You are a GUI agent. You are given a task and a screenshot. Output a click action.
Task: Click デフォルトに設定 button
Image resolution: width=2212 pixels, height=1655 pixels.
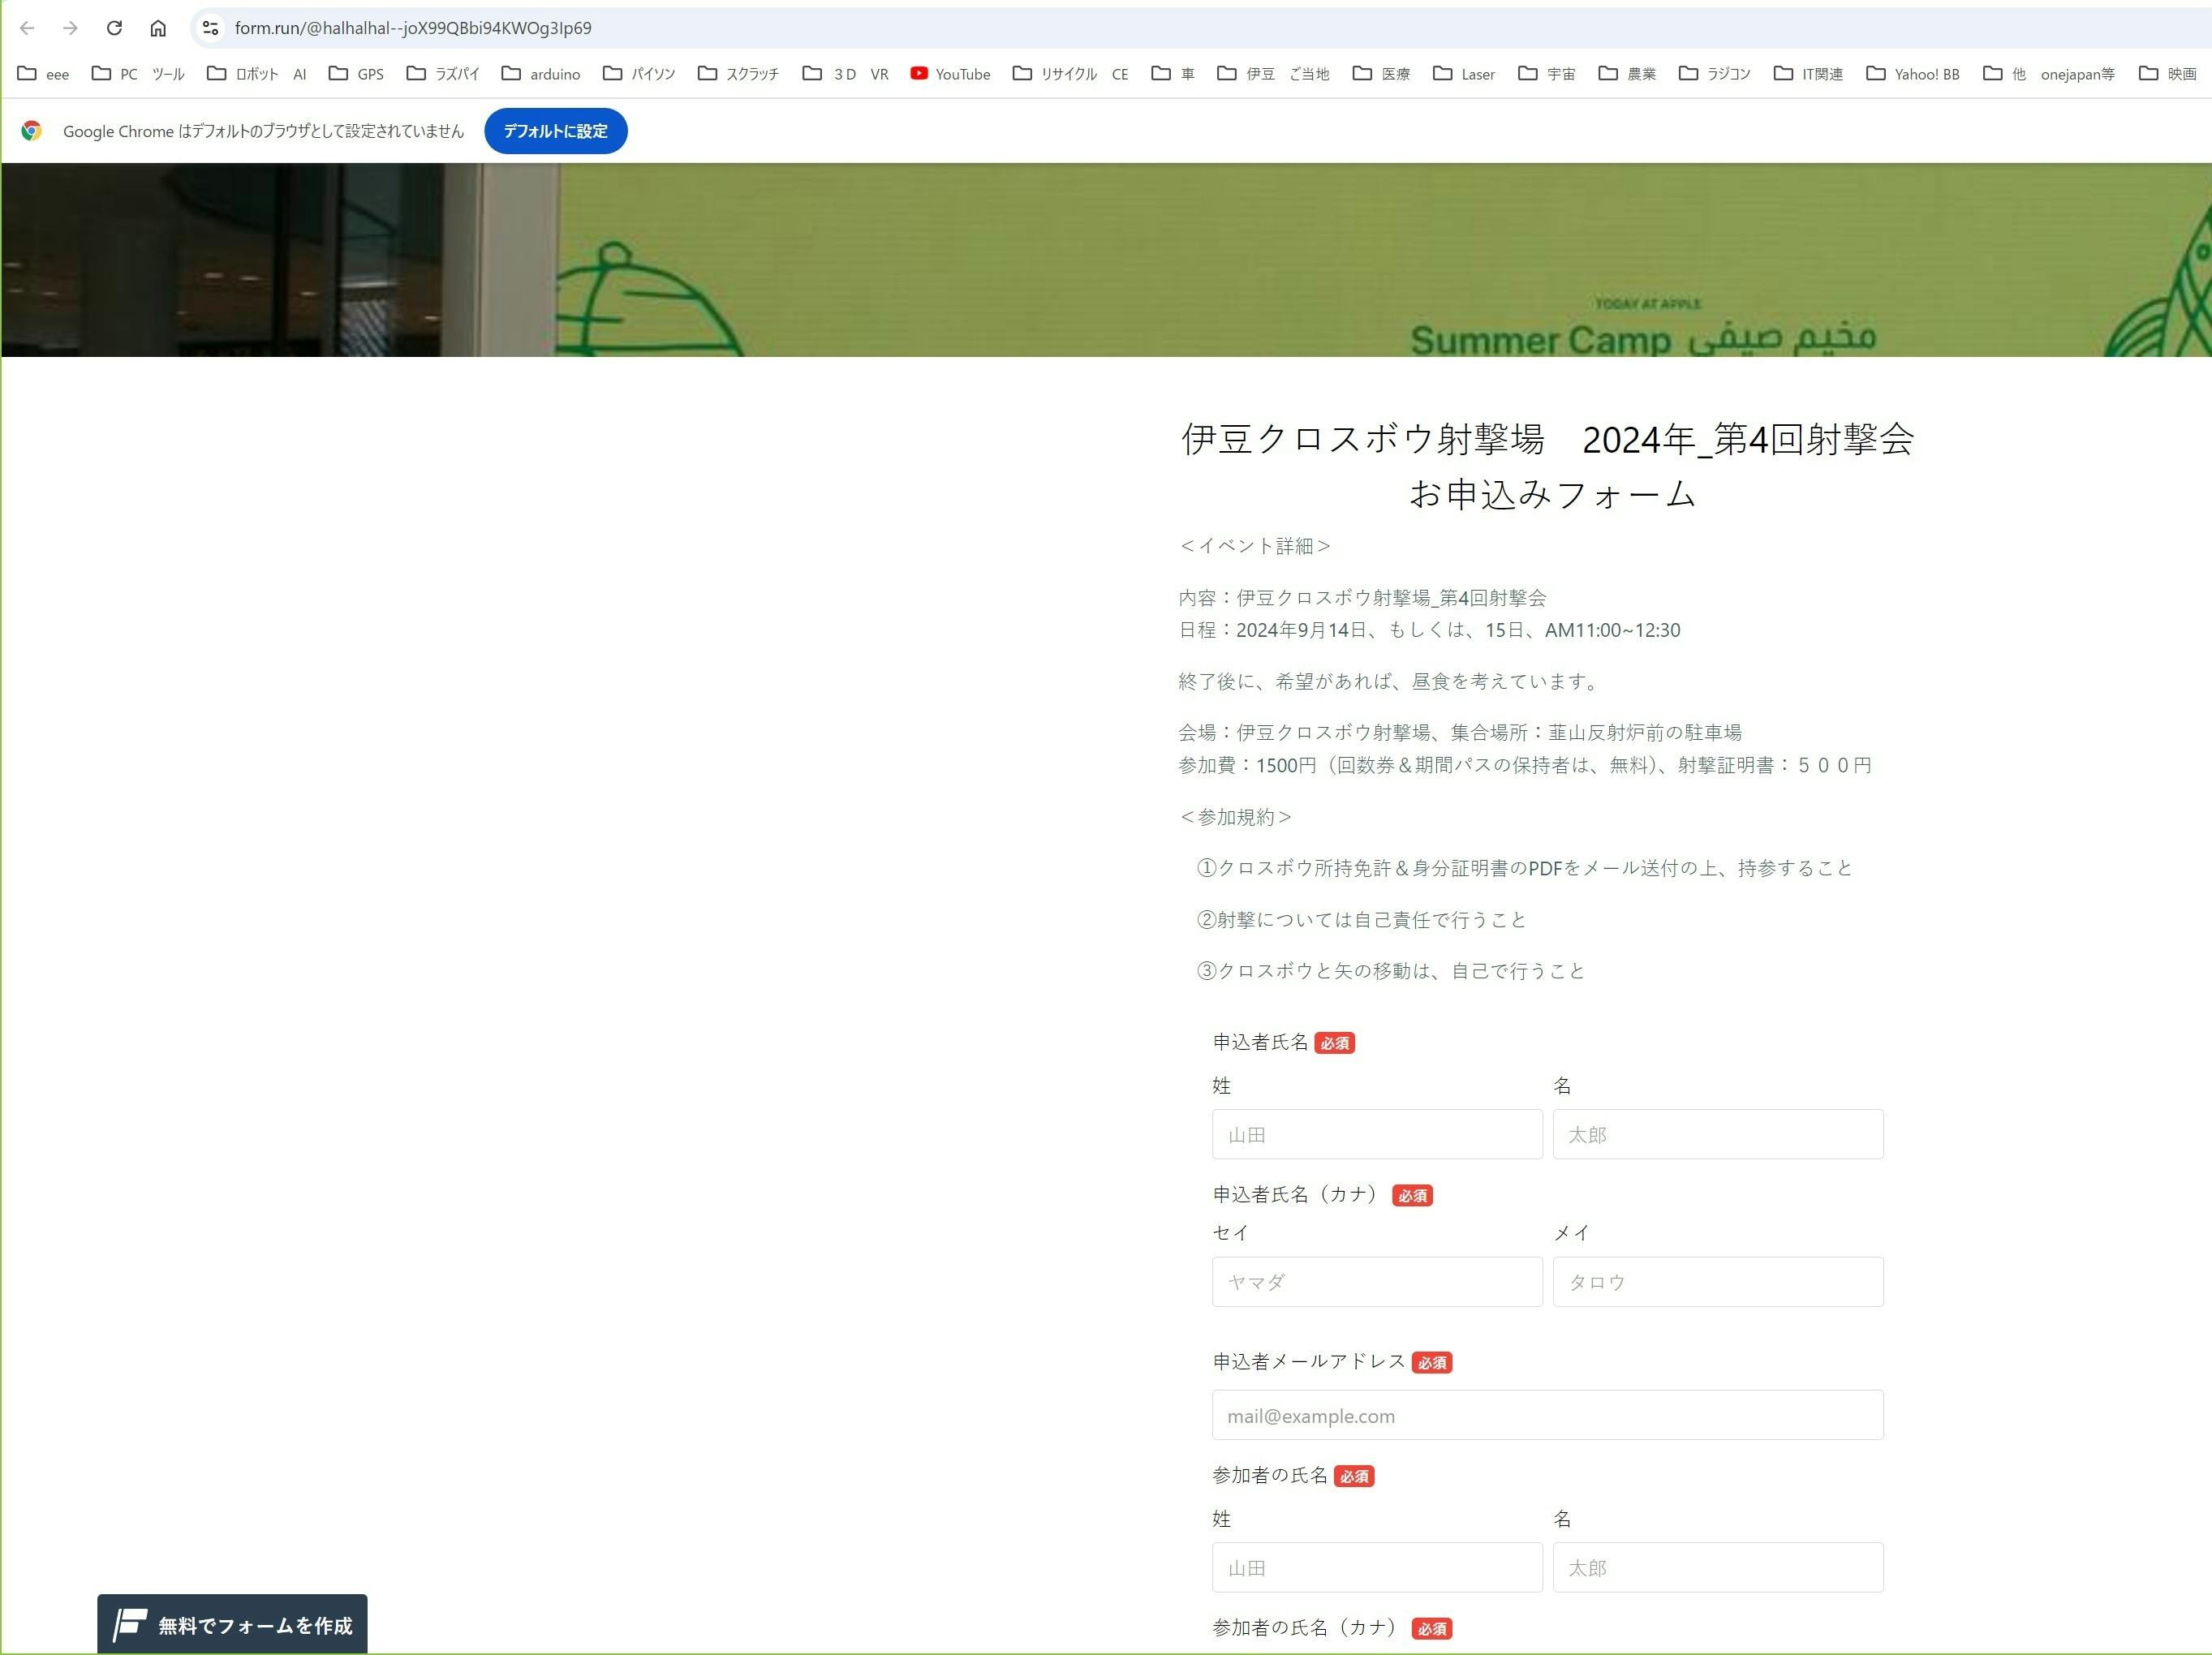[x=555, y=131]
